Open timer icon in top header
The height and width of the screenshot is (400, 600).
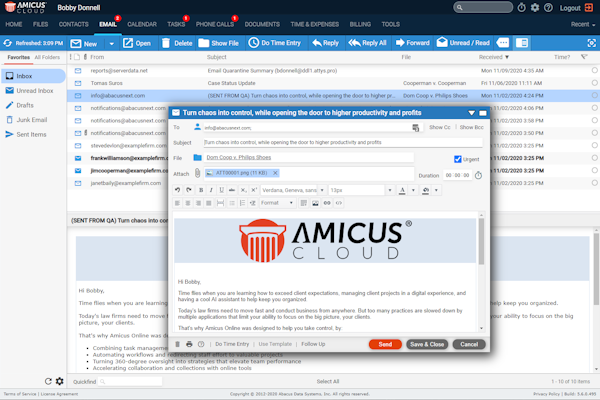tap(522, 7)
